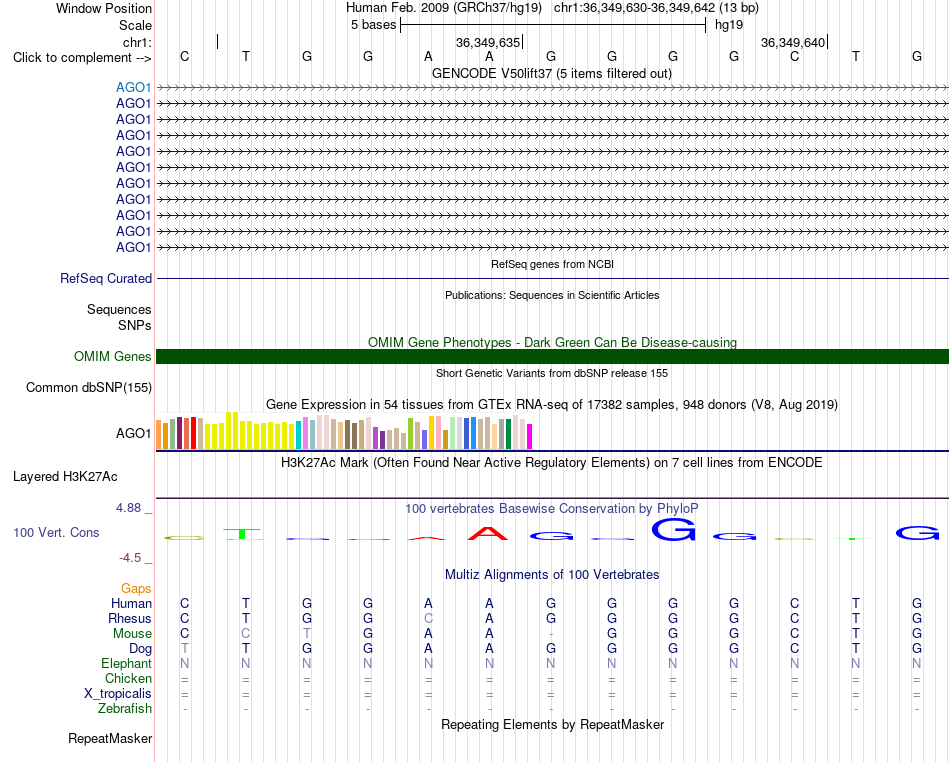The image size is (950, 762).
Task: Click the "RefSeq Curated" track label
Action: [106, 279]
